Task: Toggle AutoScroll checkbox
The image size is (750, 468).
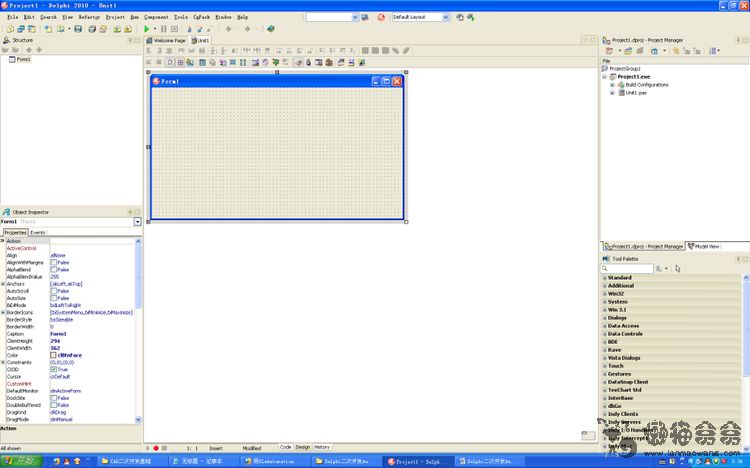Action: (x=54, y=291)
